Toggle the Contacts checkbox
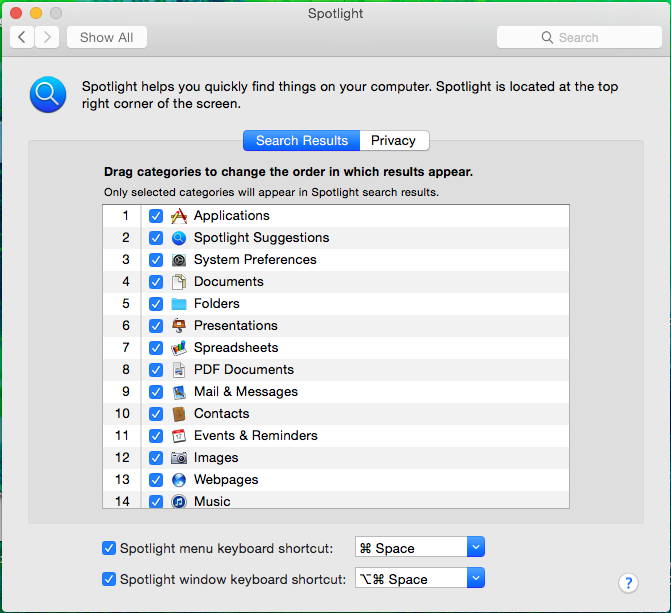The image size is (671, 613). tap(156, 414)
